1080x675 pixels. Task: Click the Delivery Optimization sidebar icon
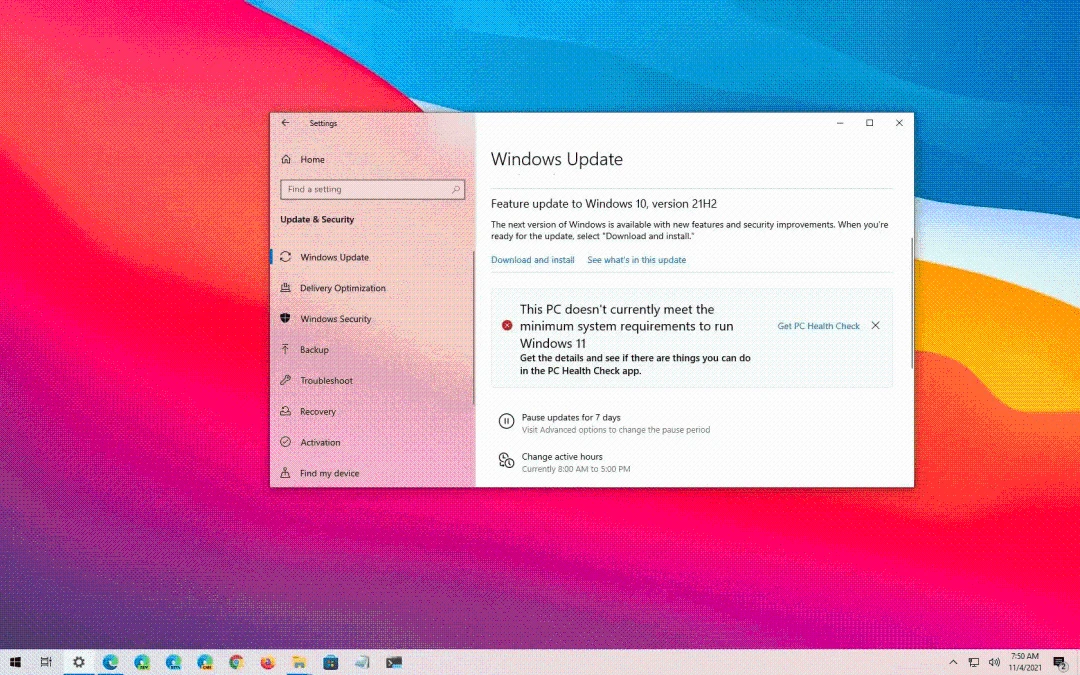tap(285, 288)
